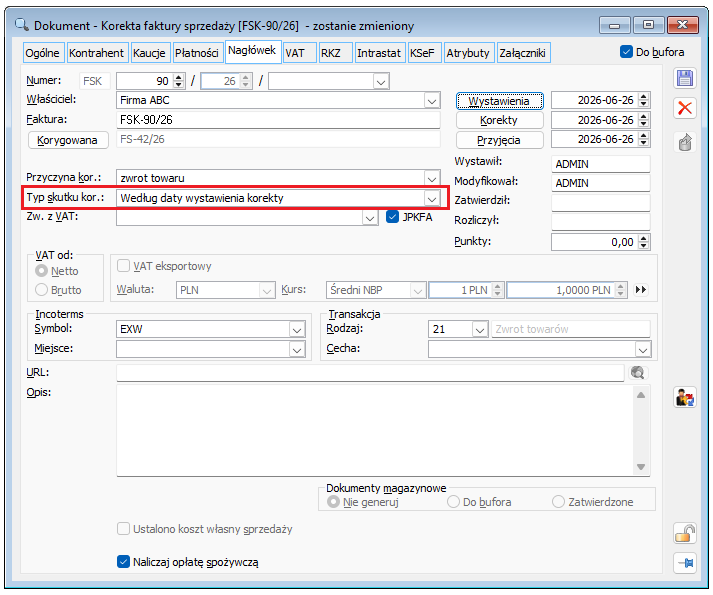Click the pin icon at bottom right
This screenshot has height=595, width=713.
[685, 563]
